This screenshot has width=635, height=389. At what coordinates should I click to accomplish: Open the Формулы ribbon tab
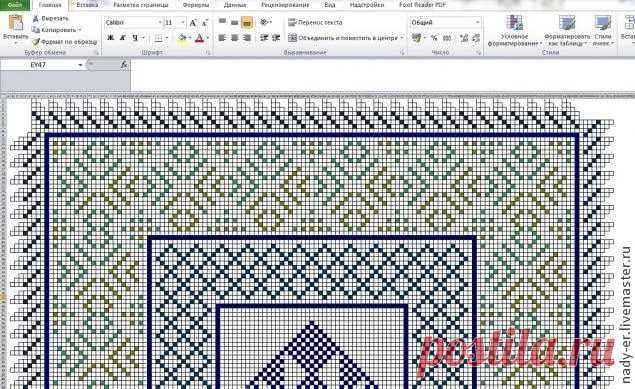[196, 5]
